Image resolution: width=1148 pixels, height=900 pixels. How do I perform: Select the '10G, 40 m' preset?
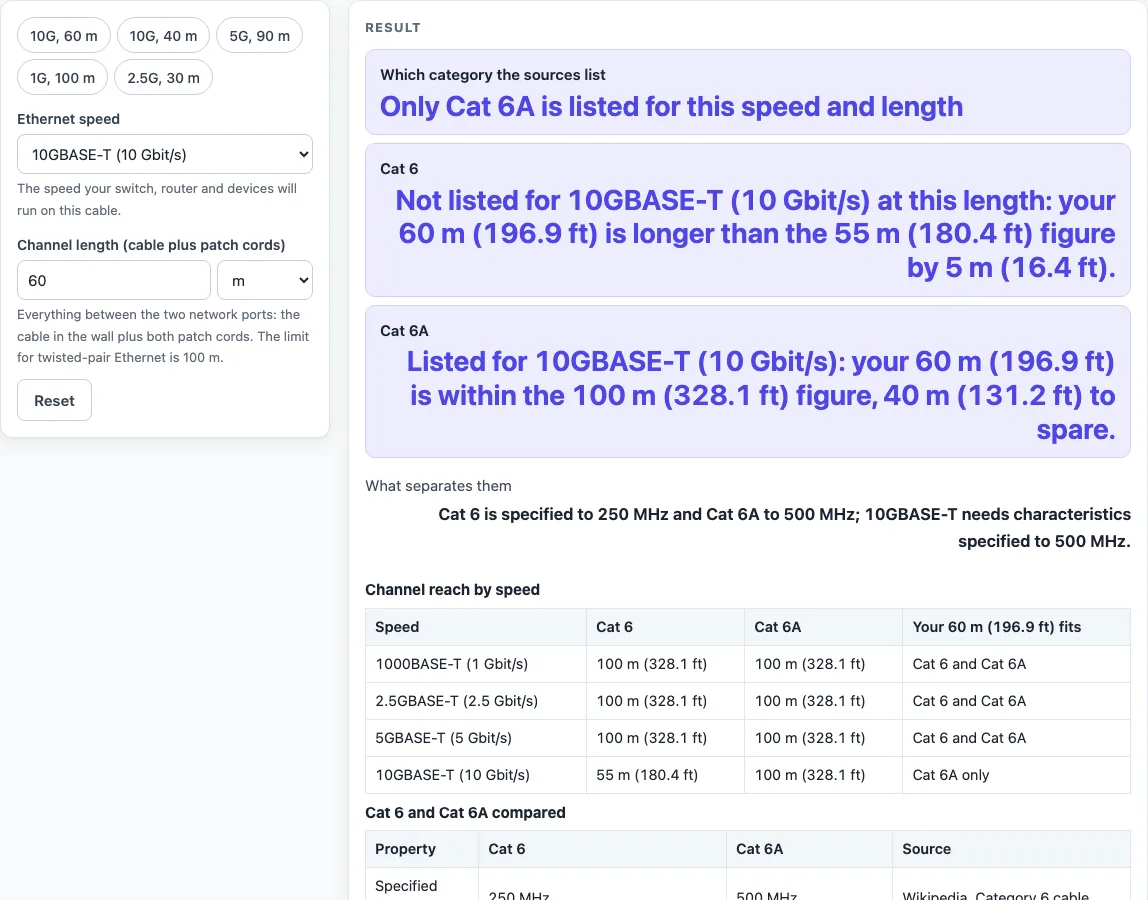pos(163,36)
